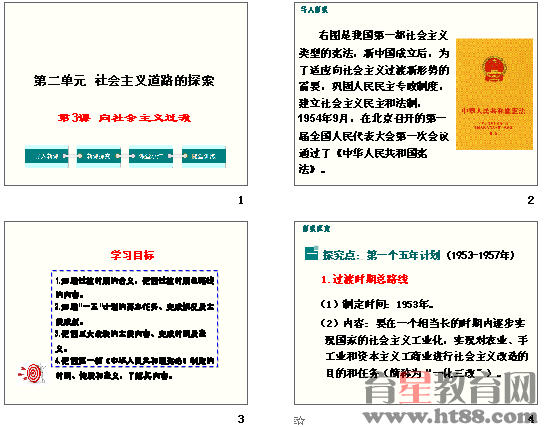551x427 pixels.
Task: Click the national emblem on the book cover
Action: pos(494,69)
